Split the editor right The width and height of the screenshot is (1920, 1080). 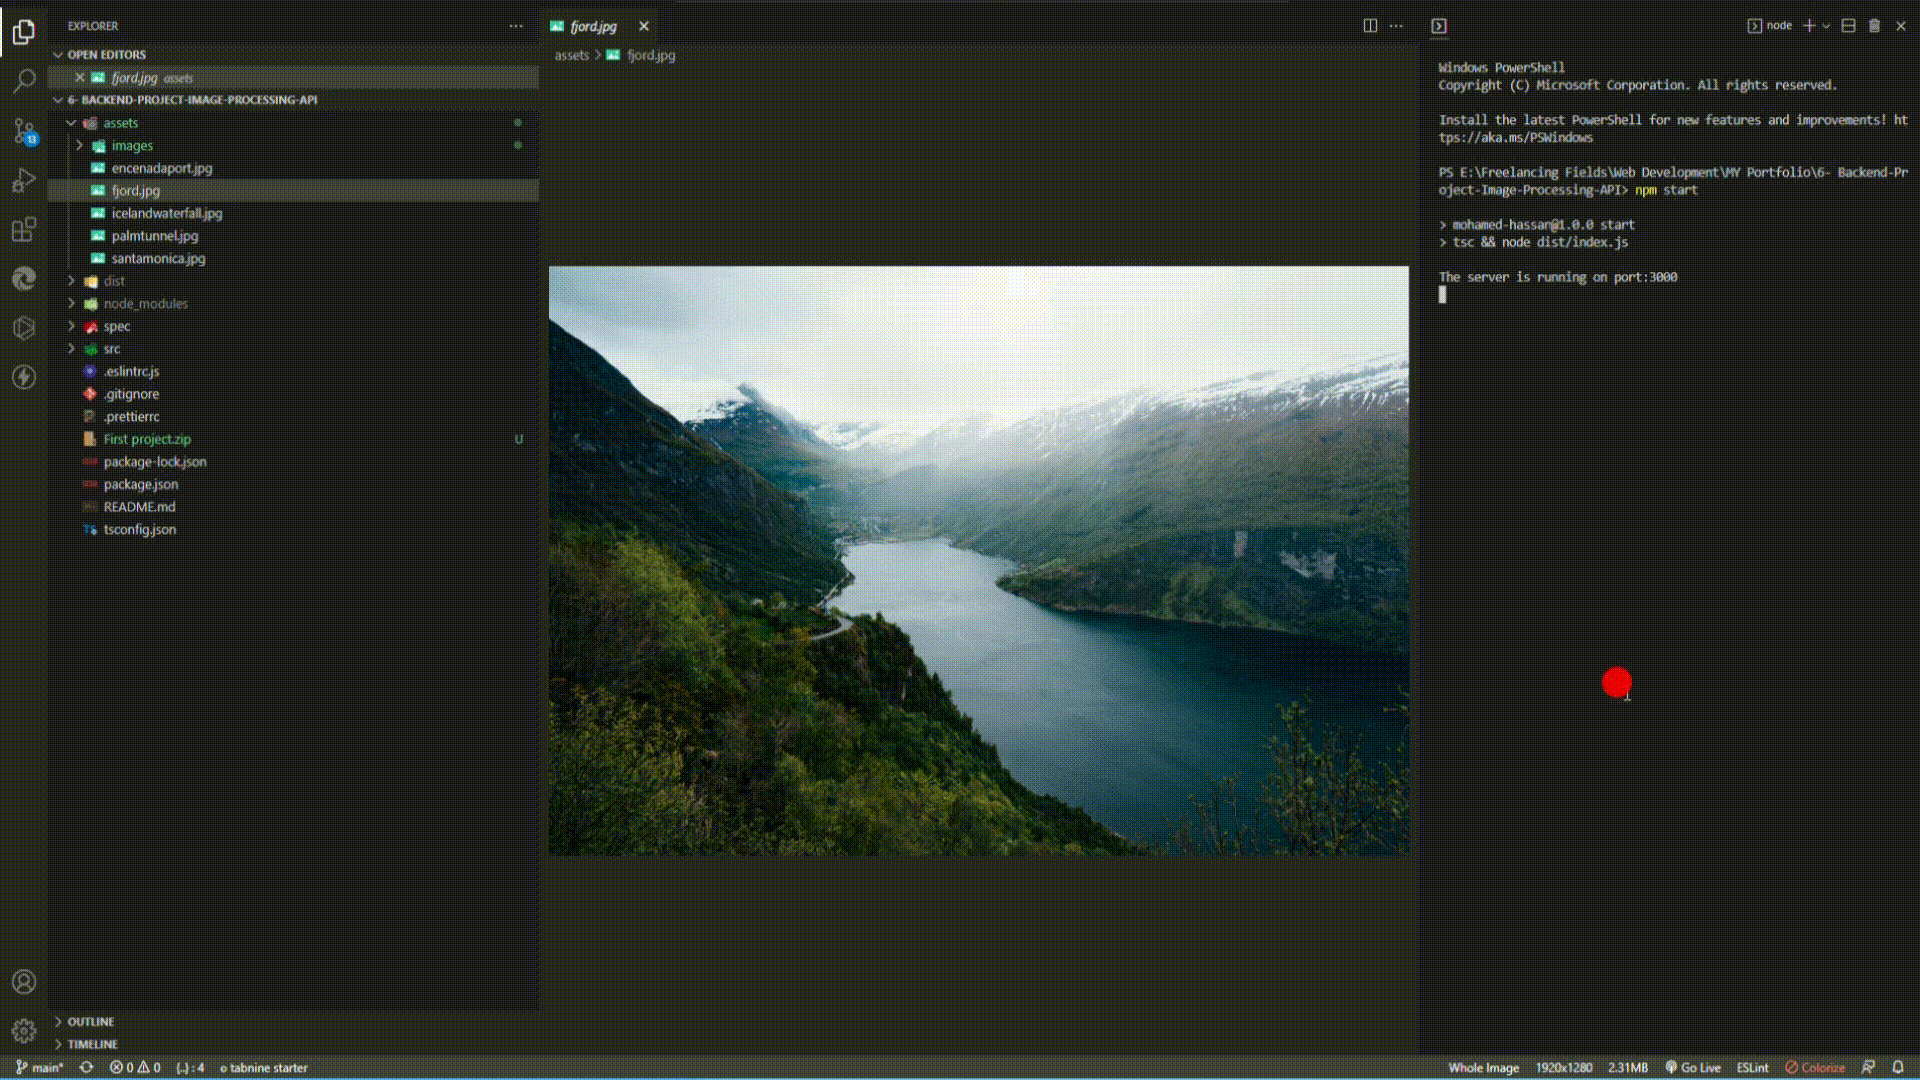pyautogui.click(x=1370, y=26)
